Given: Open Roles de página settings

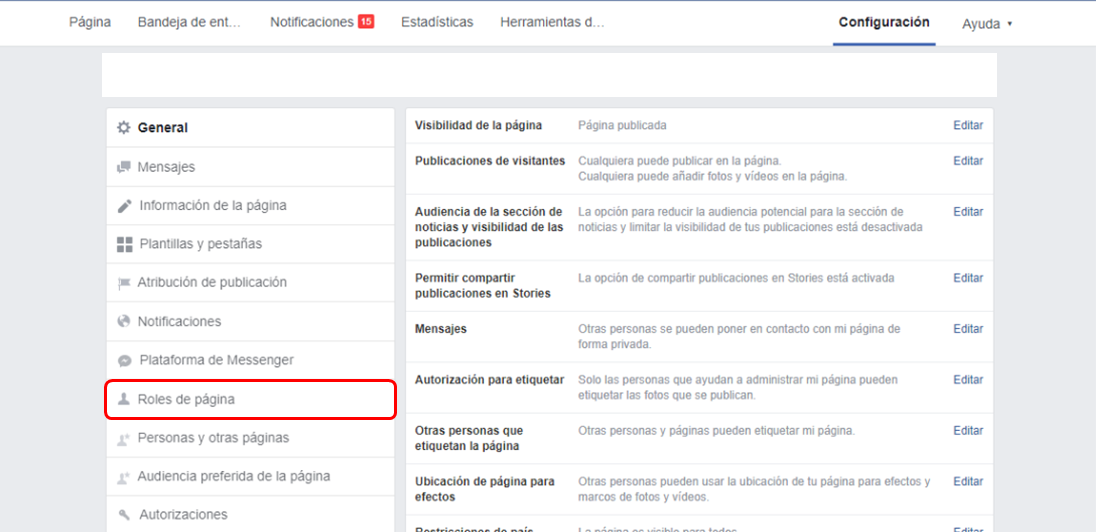Looking at the screenshot, I should (251, 399).
